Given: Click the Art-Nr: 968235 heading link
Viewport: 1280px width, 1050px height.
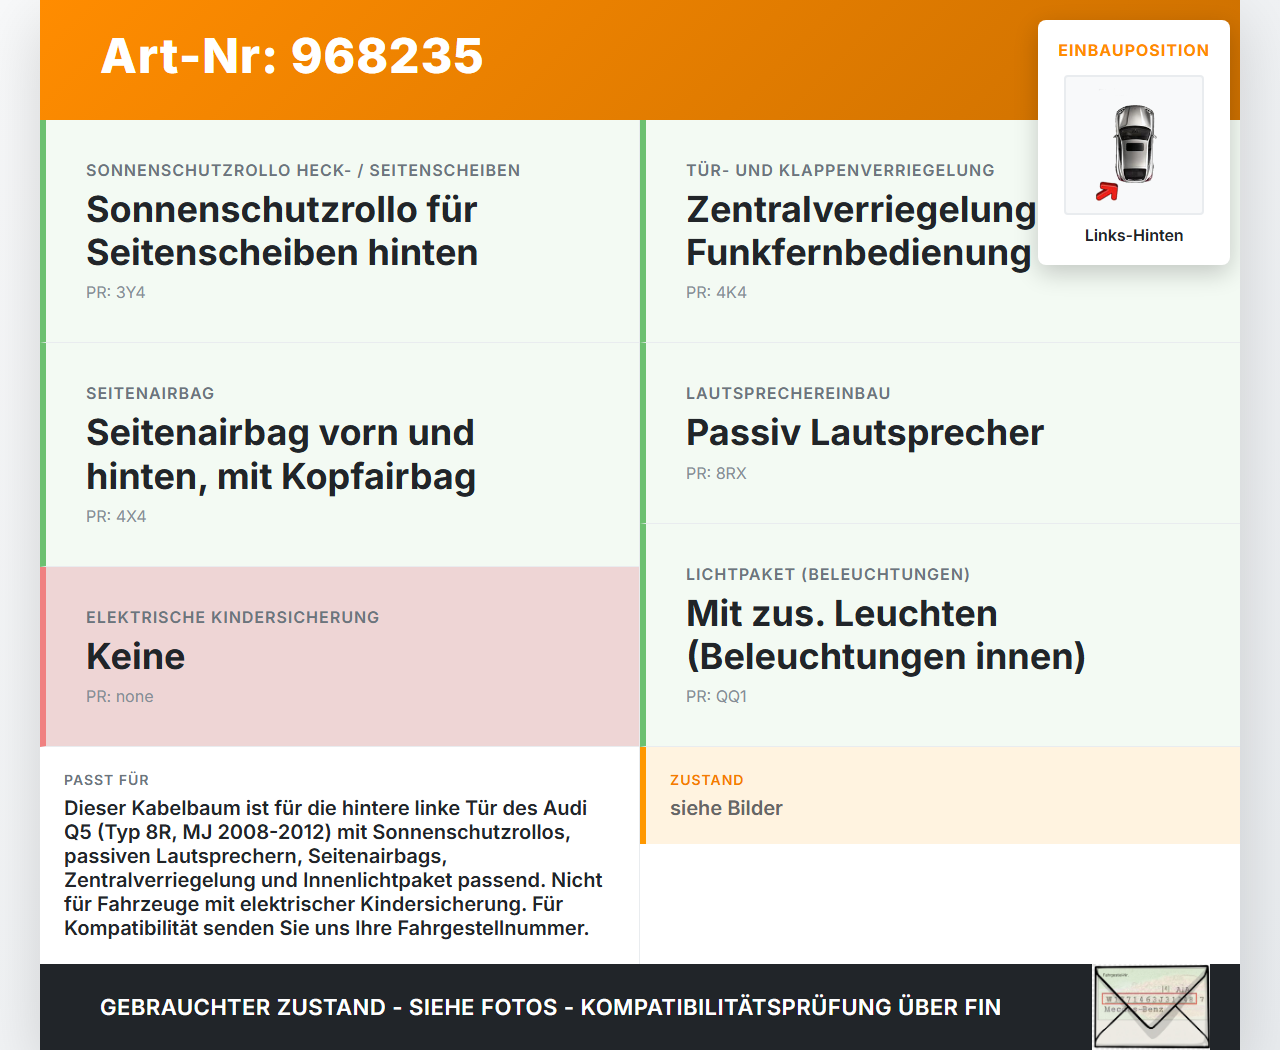Looking at the screenshot, I should [291, 58].
